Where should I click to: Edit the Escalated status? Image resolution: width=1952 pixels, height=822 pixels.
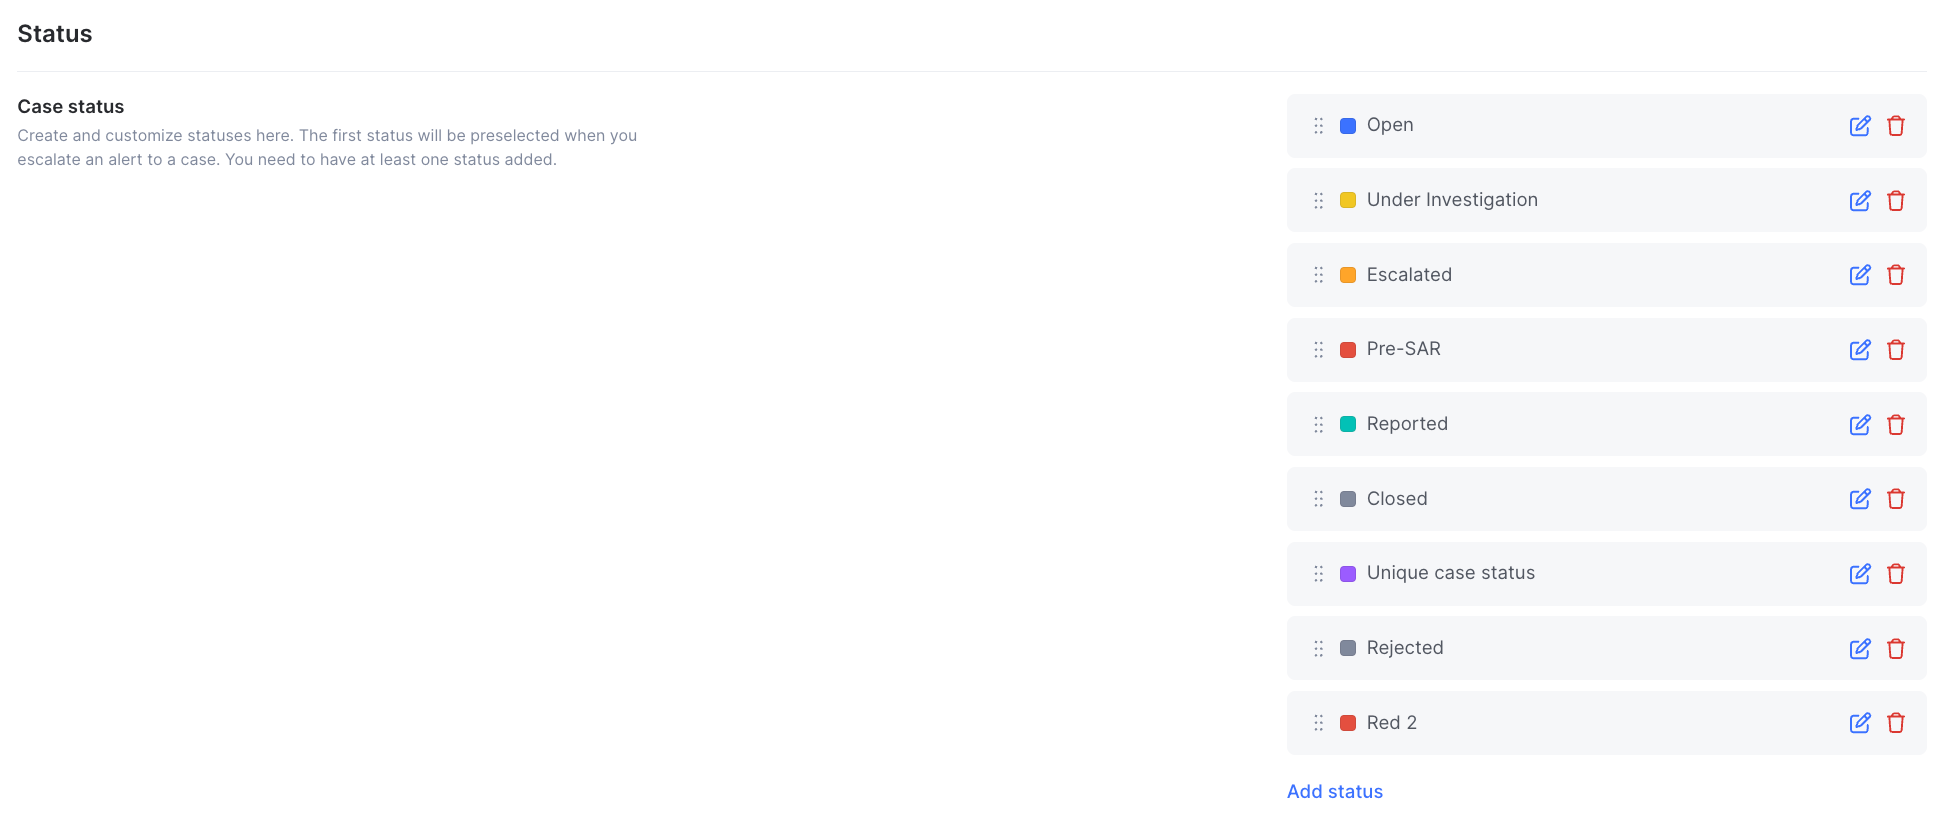1860,275
